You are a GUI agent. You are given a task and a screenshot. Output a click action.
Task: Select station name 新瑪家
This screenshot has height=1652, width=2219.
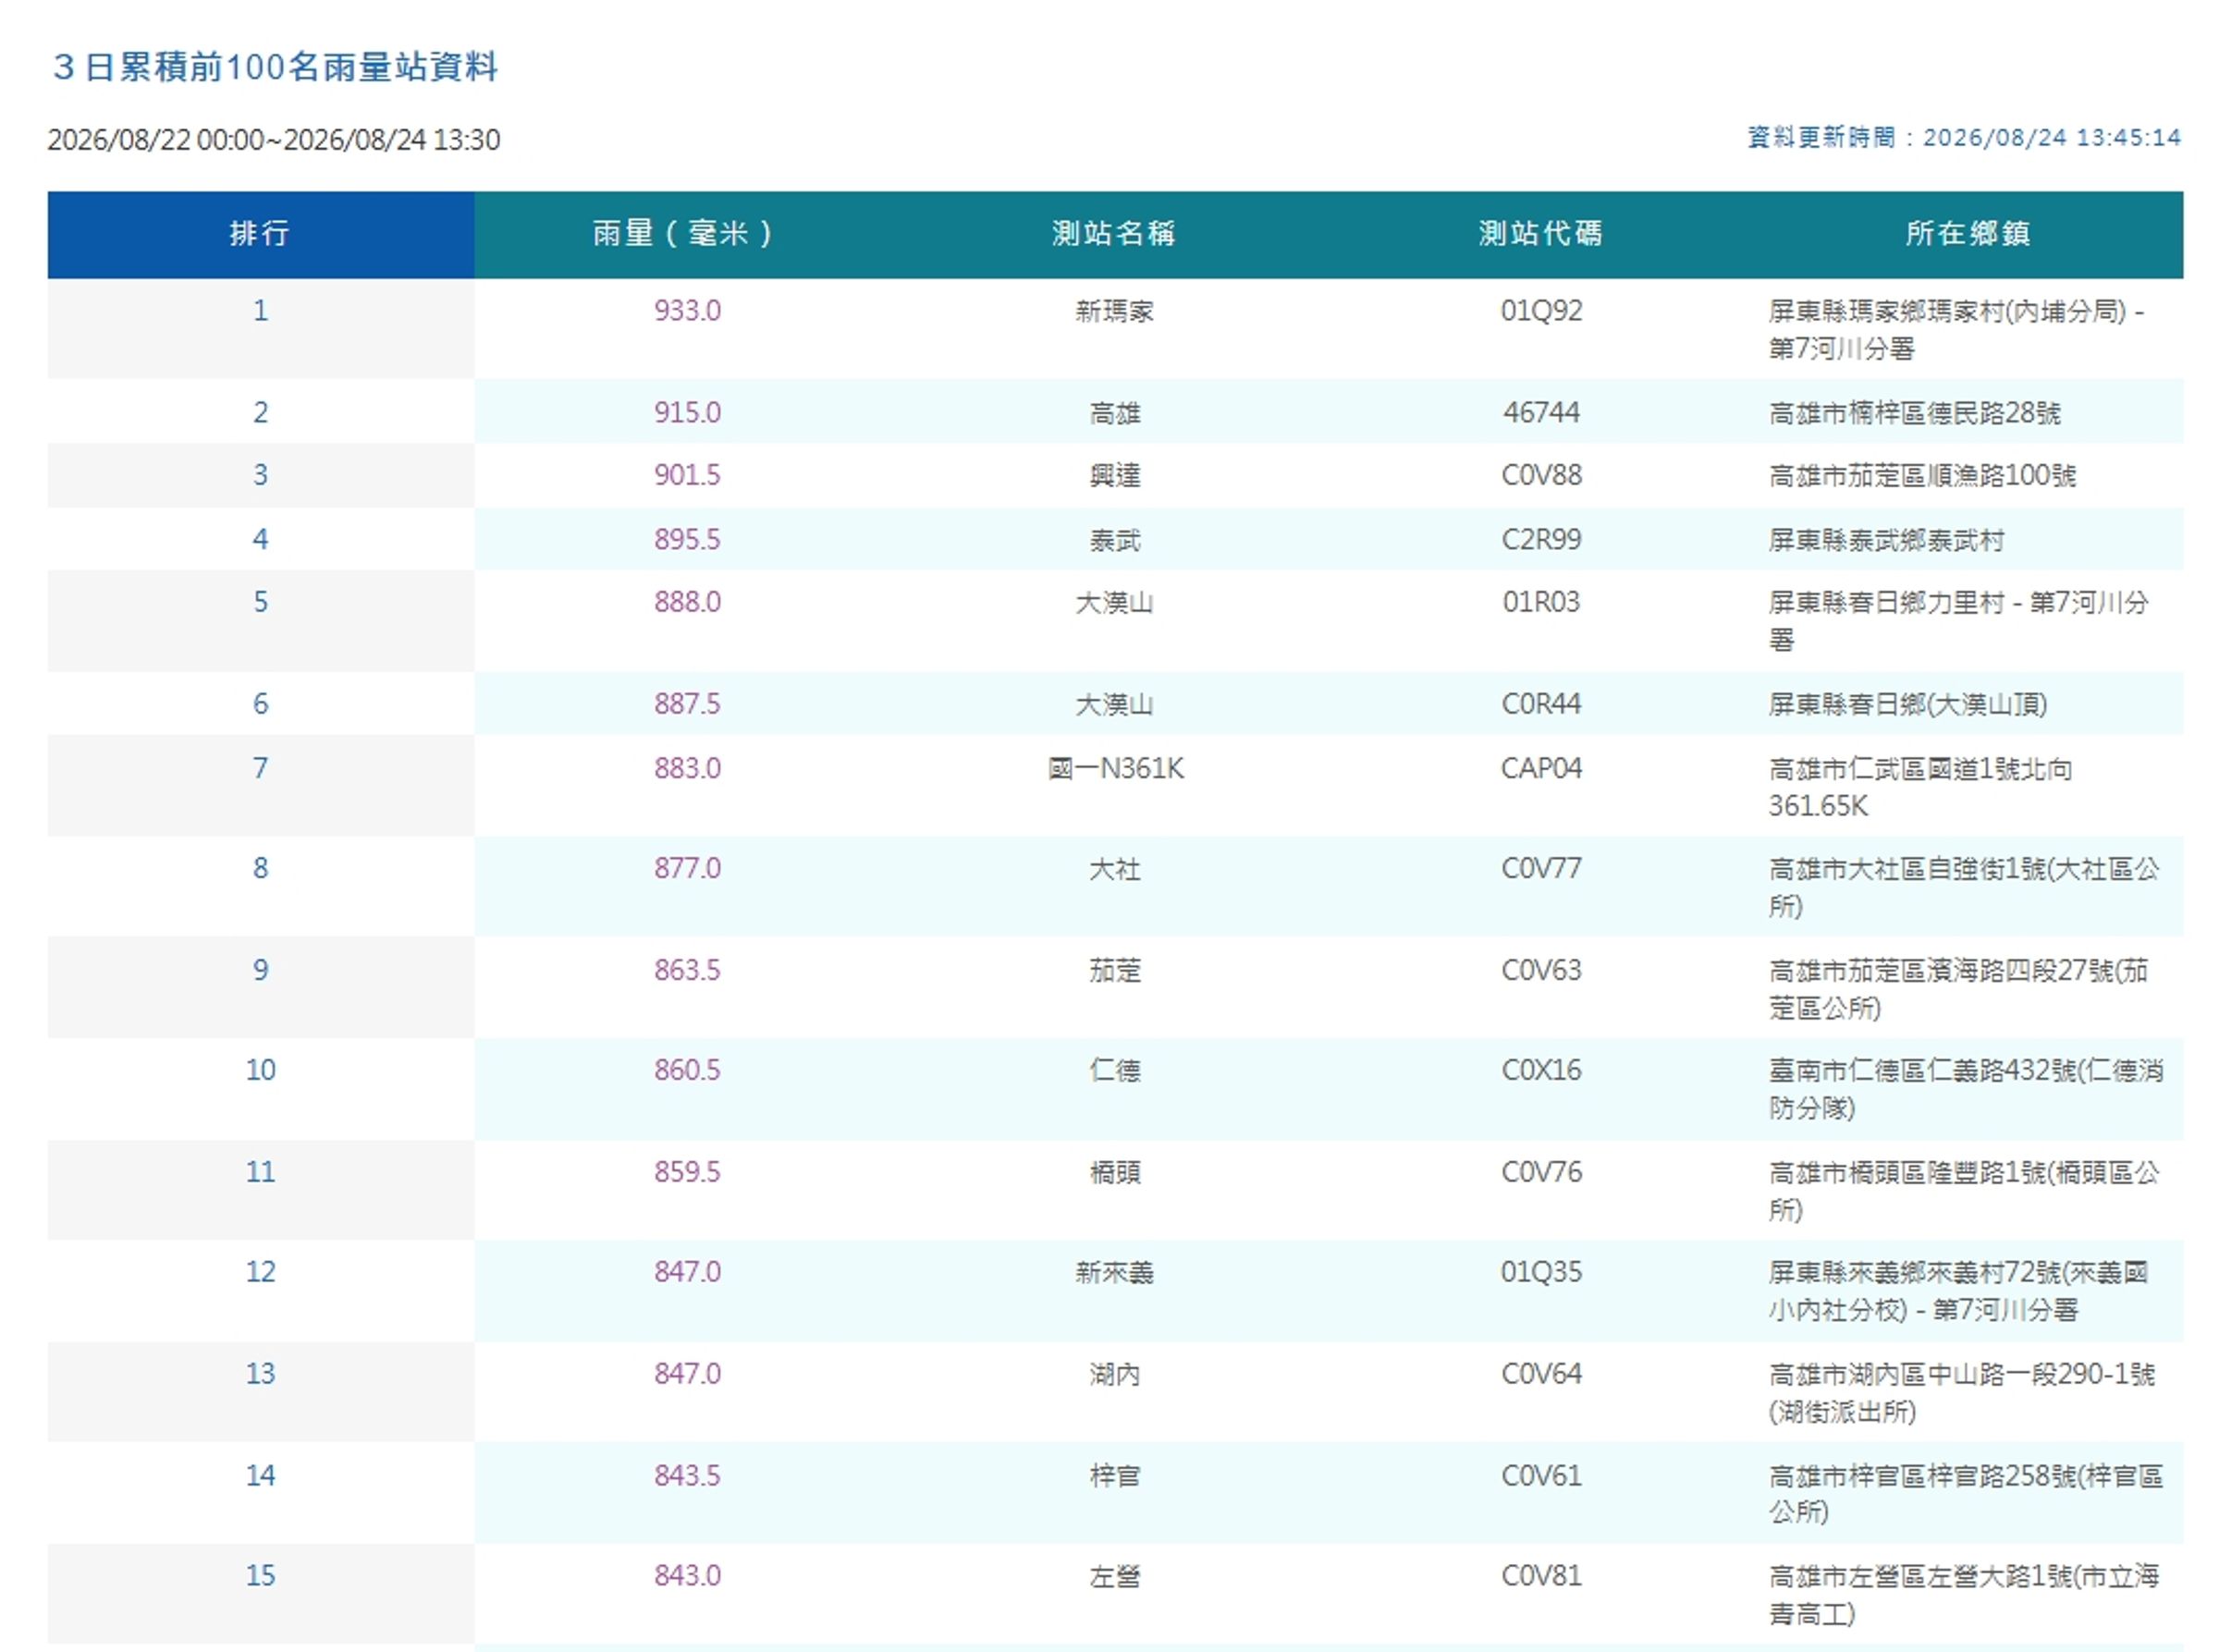[1114, 311]
